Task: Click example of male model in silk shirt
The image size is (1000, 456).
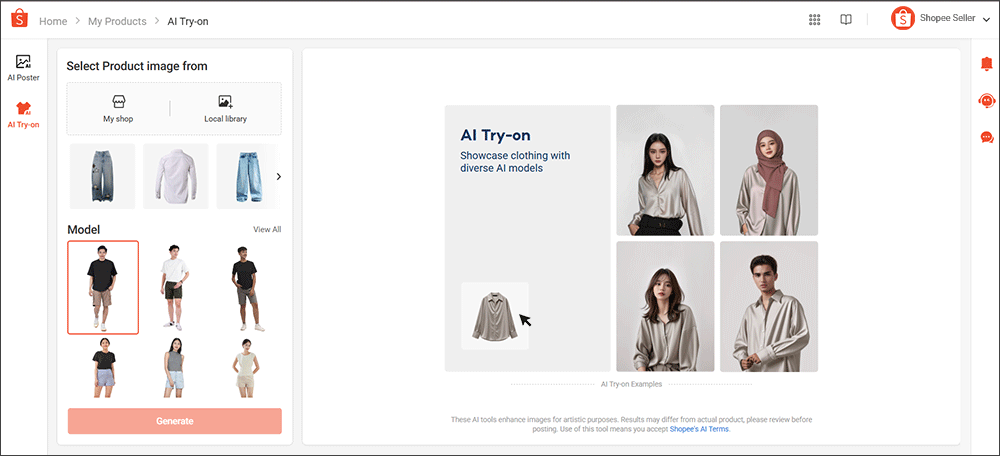Action: (x=769, y=306)
